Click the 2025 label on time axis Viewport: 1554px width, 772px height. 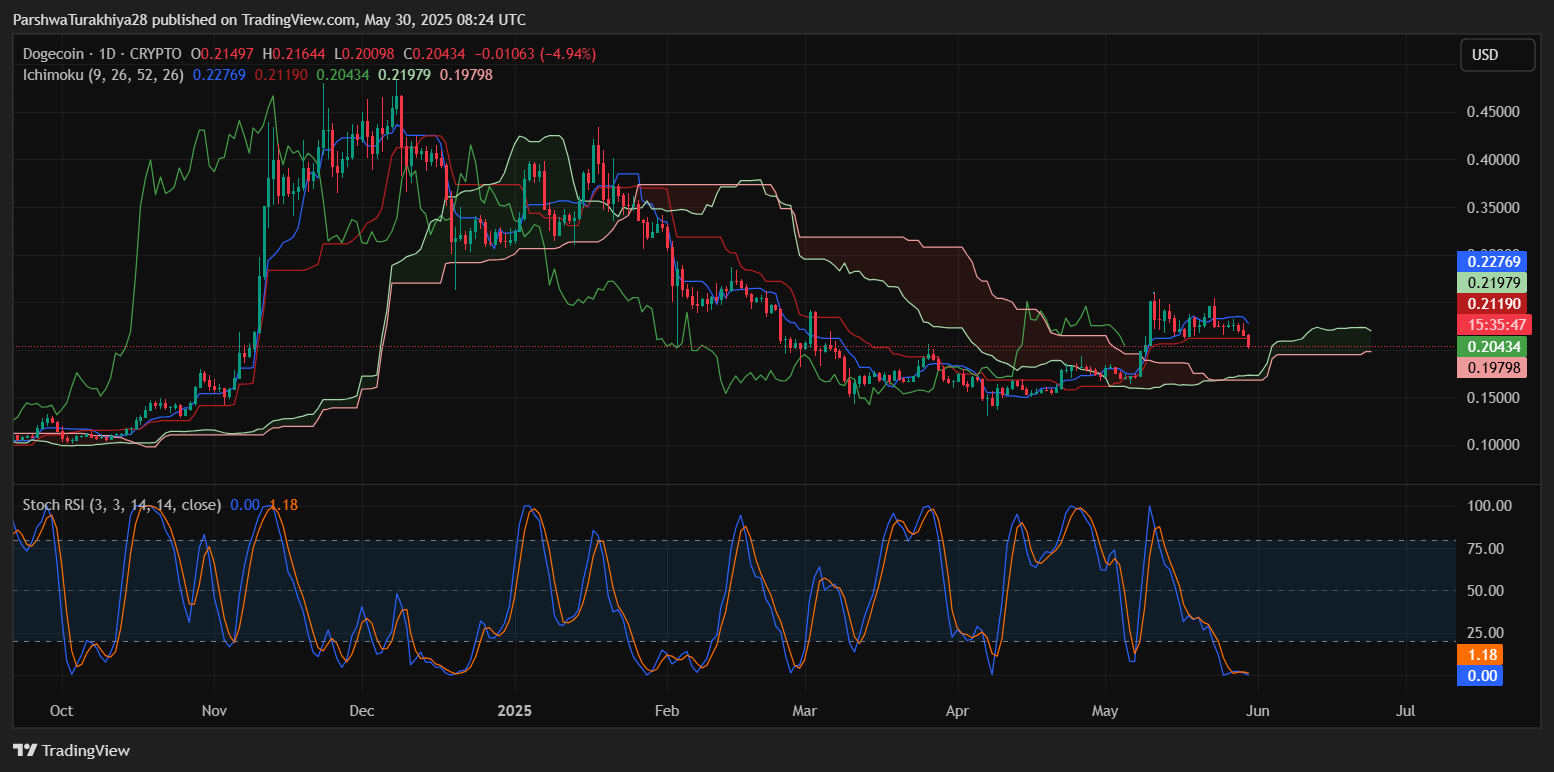pos(513,711)
